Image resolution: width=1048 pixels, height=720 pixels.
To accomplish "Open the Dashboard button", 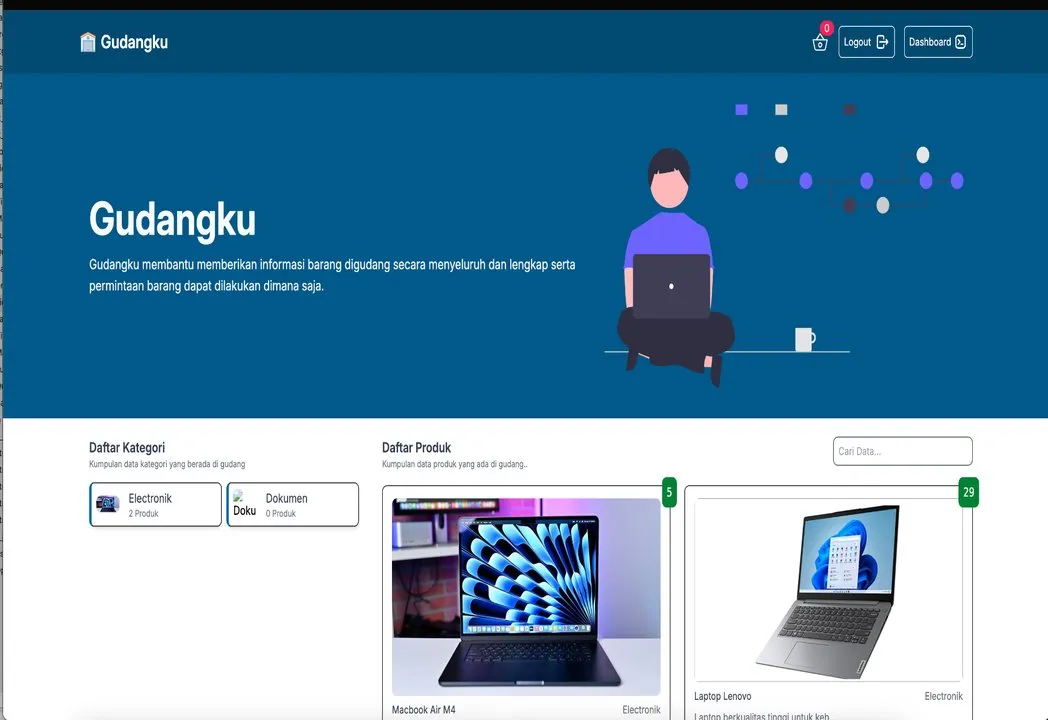I will tap(938, 42).
